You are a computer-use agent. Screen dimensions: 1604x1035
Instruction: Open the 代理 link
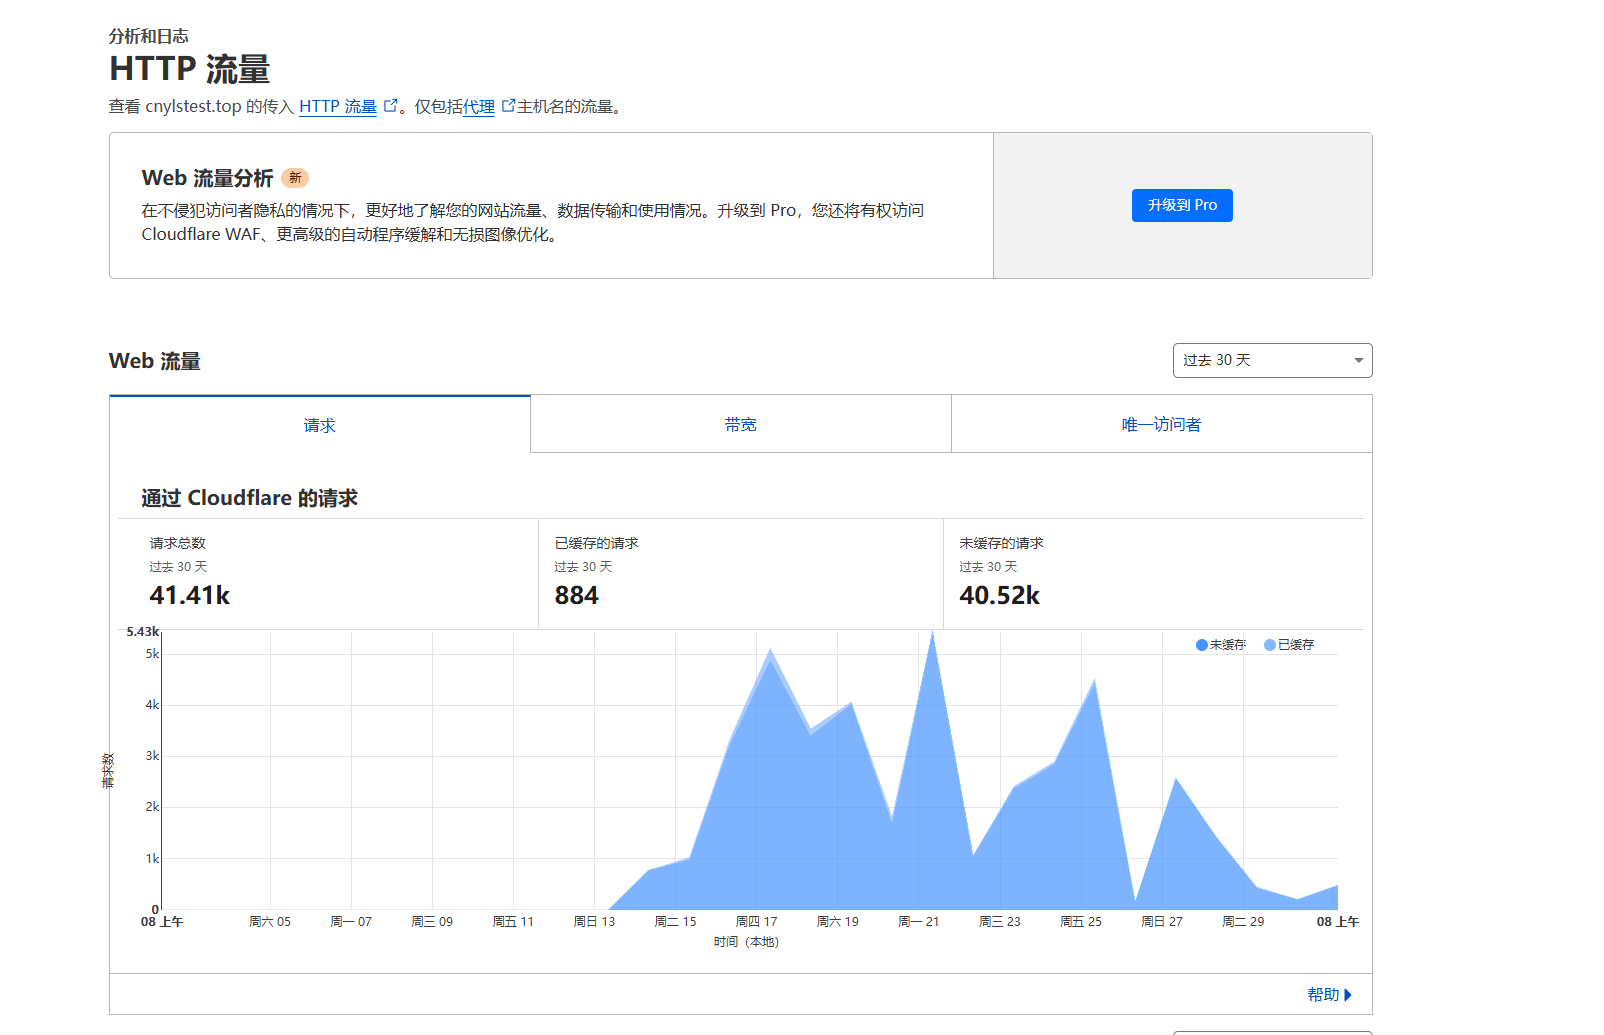pyautogui.click(x=478, y=107)
